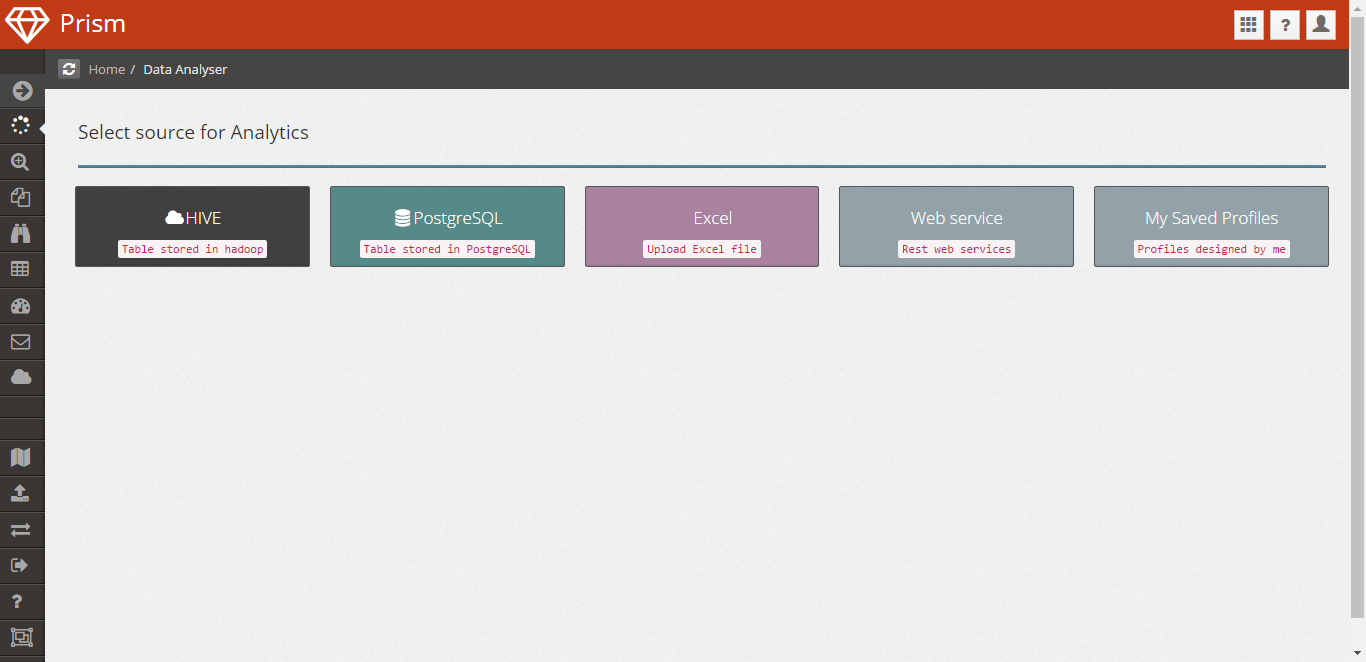Click the refresh icon beside Home
This screenshot has height=662, width=1366.
pyautogui.click(x=69, y=69)
